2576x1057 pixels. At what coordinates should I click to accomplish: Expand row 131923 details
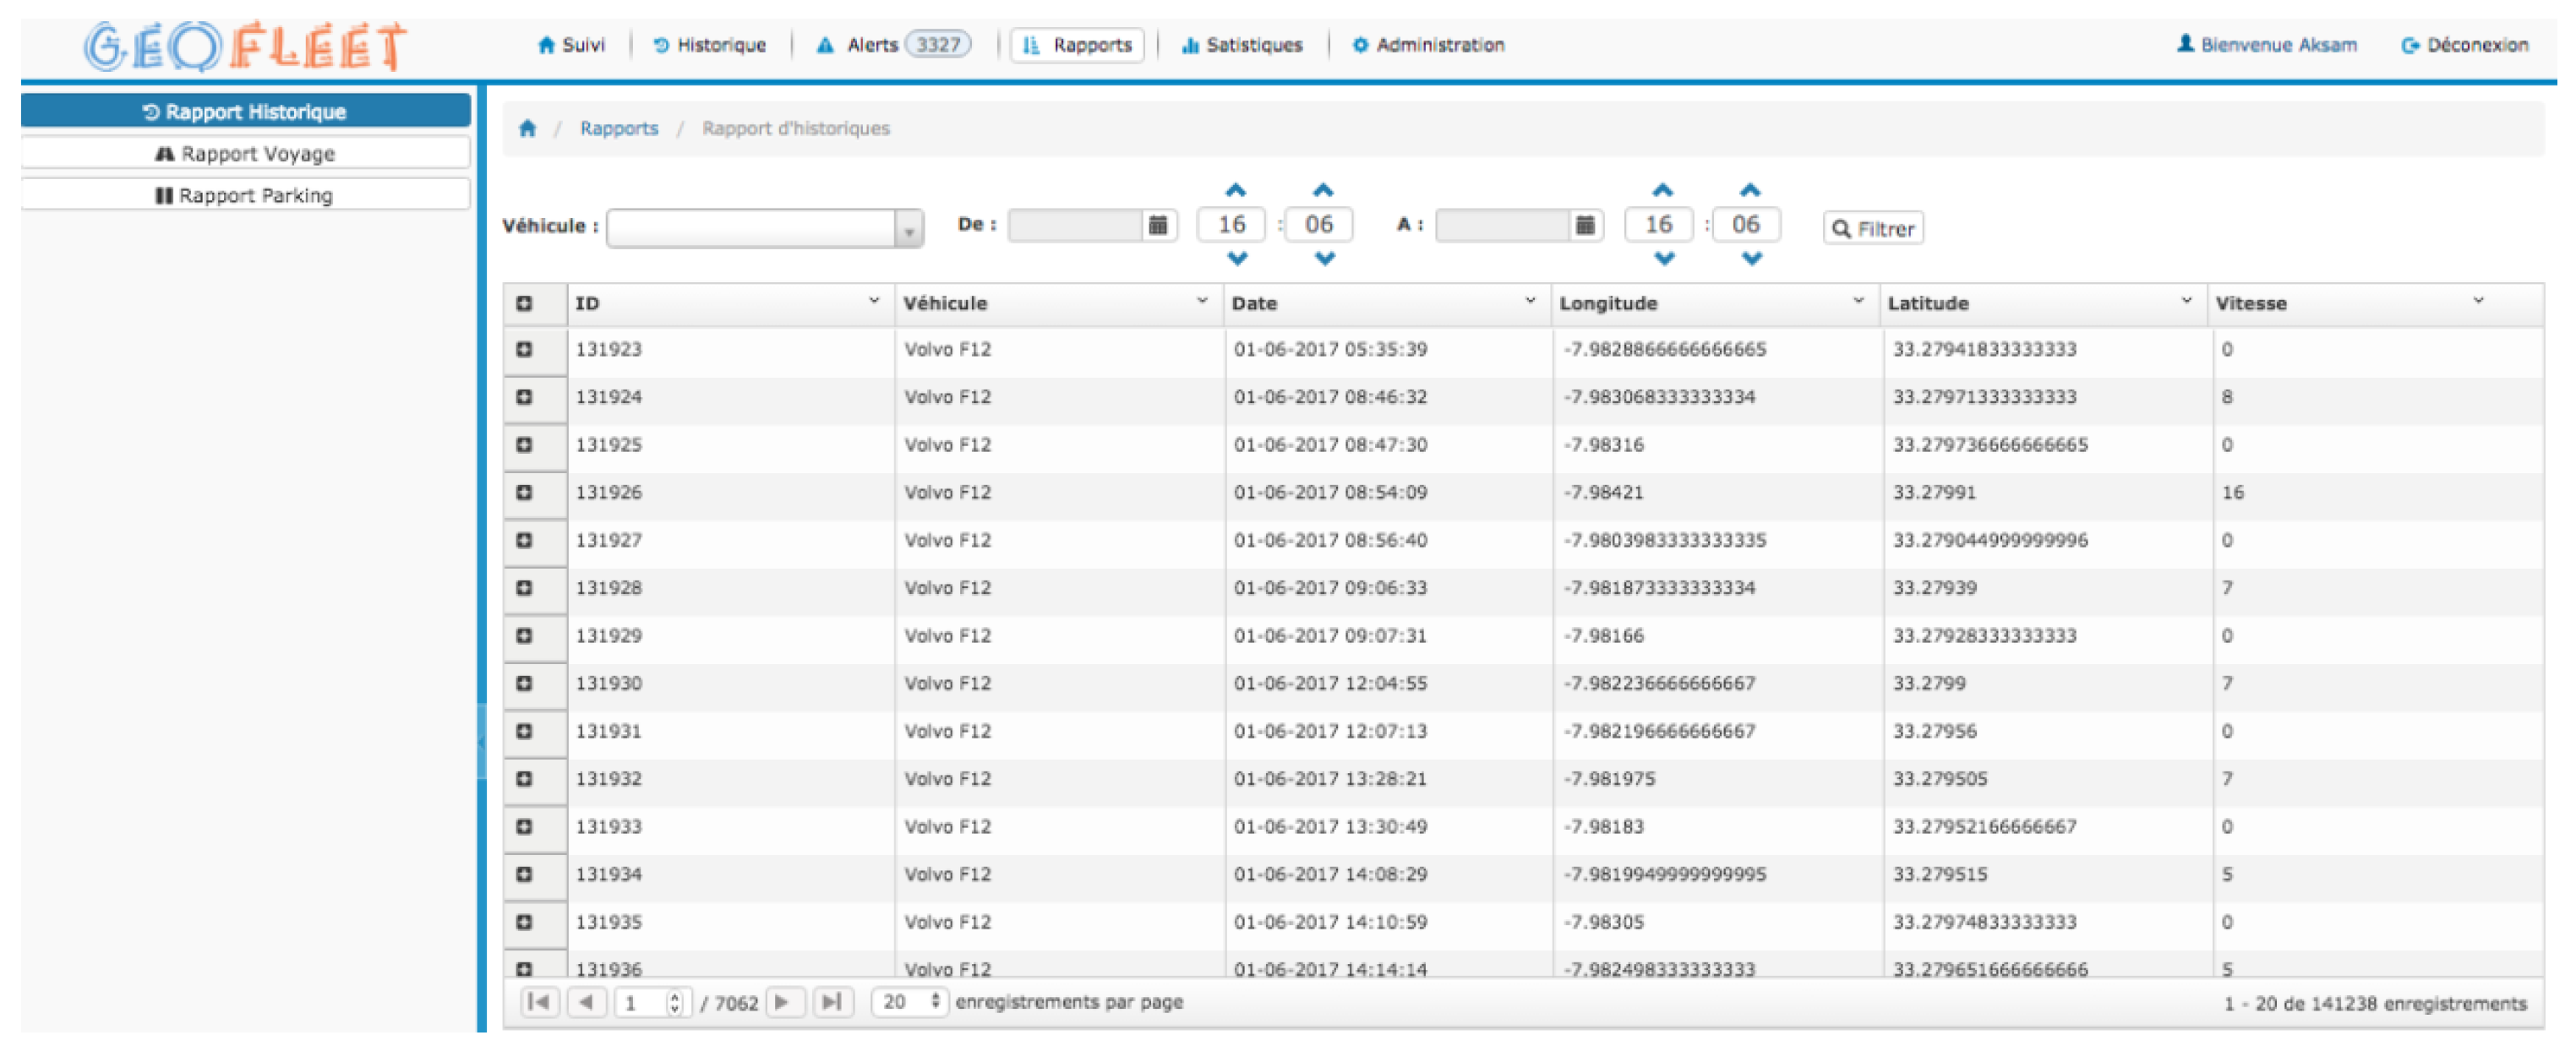[x=524, y=349]
